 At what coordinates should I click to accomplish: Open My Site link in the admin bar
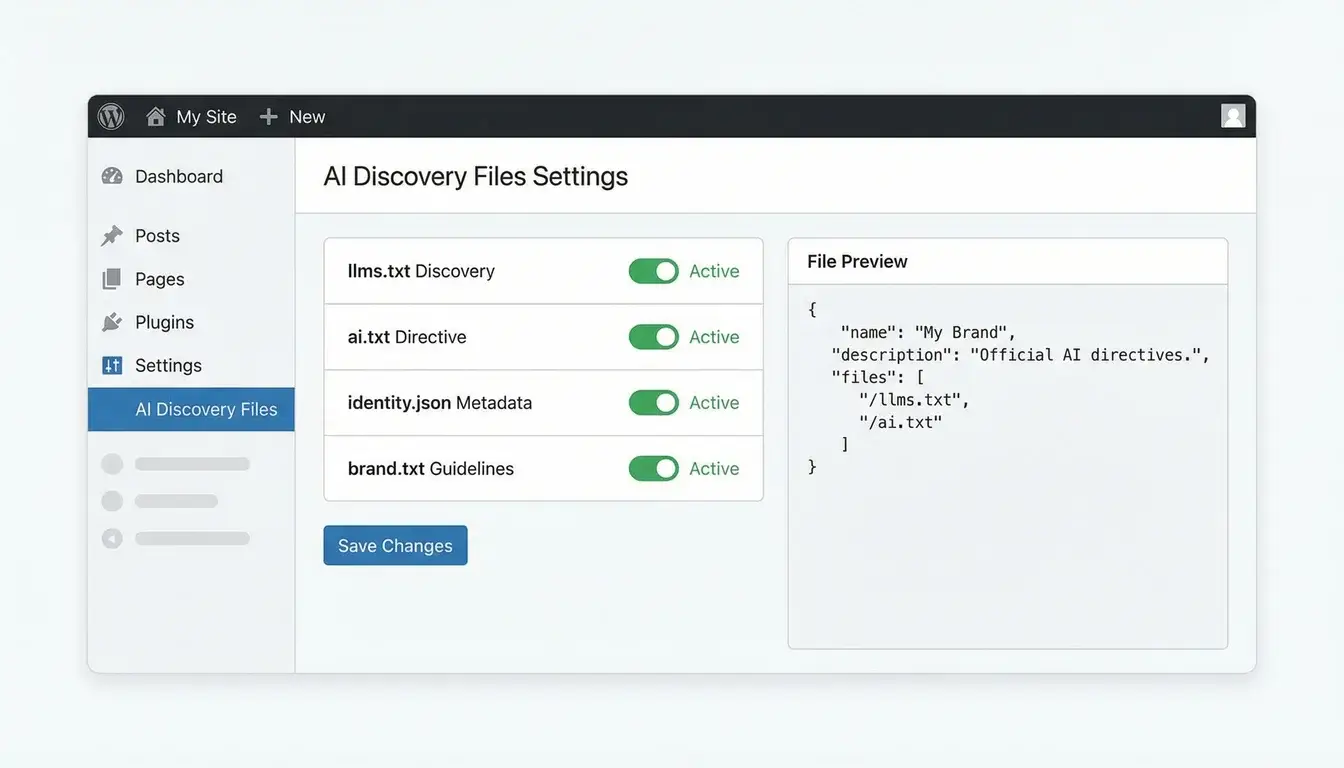(206, 117)
